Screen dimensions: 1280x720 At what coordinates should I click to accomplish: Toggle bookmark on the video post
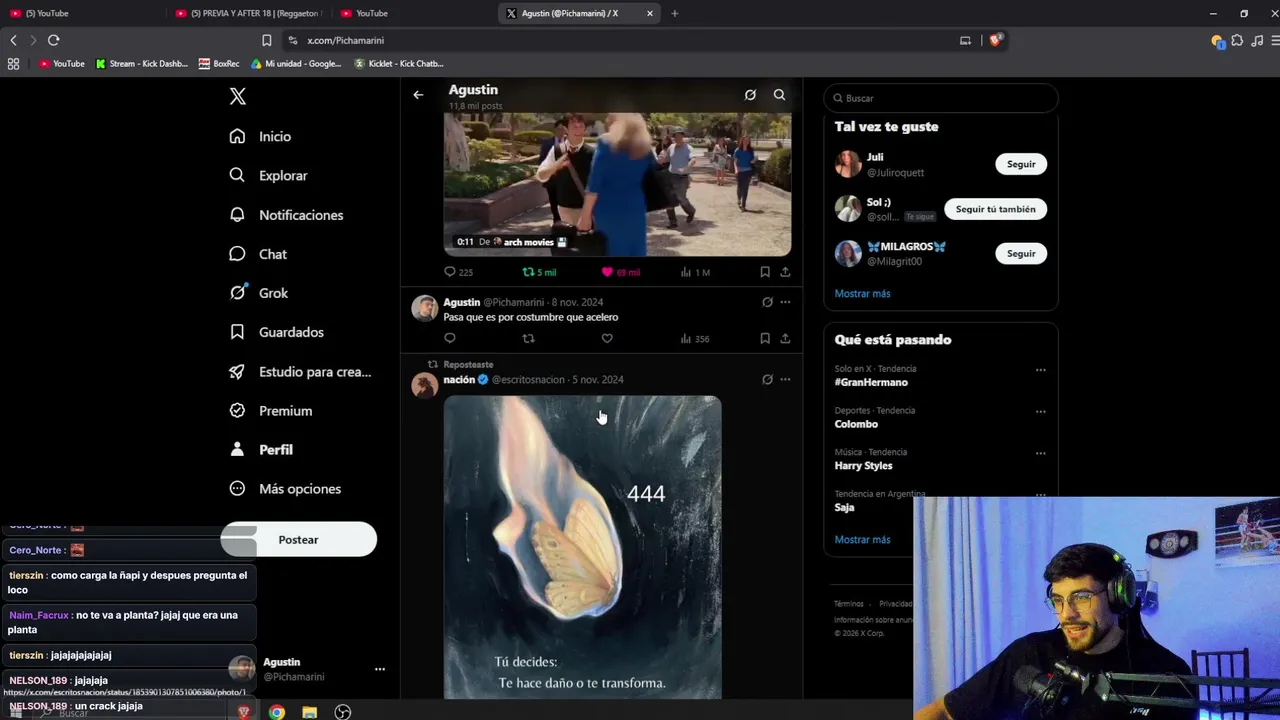[x=765, y=272]
